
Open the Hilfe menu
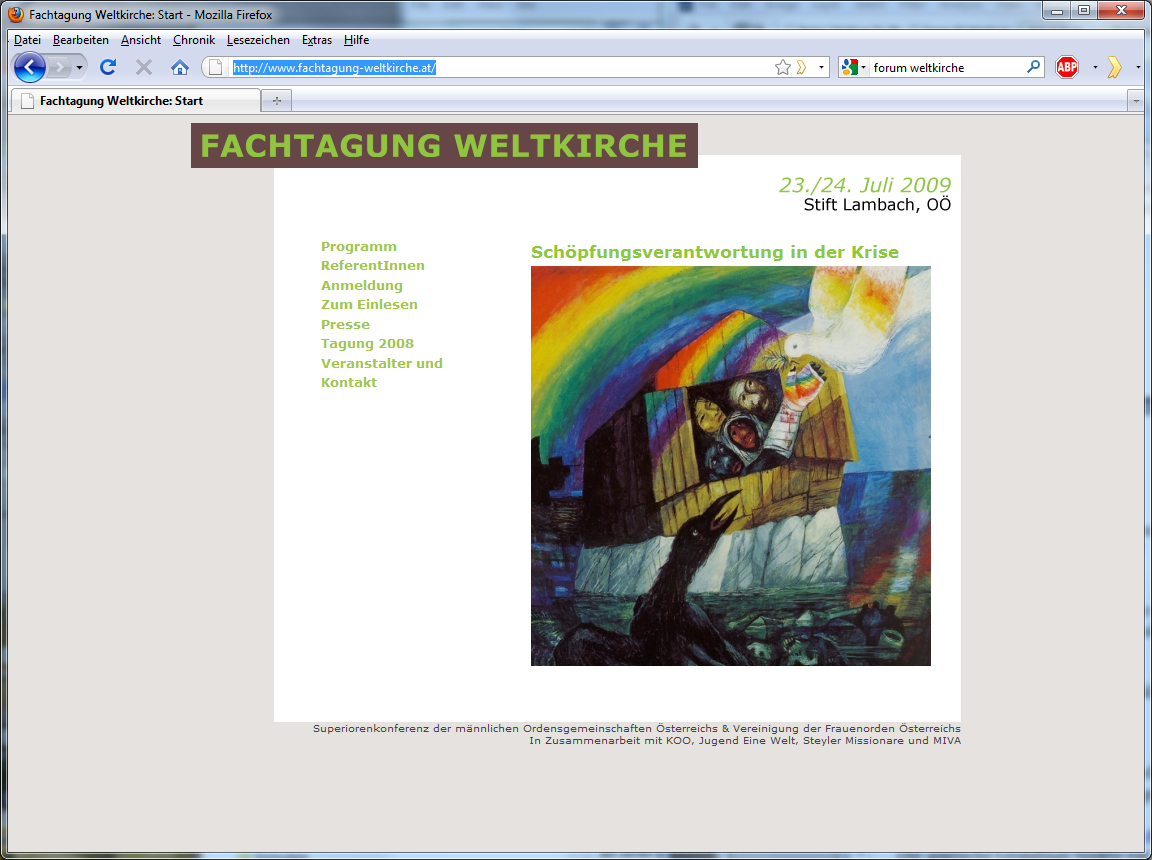pyautogui.click(x=356, y=40)
